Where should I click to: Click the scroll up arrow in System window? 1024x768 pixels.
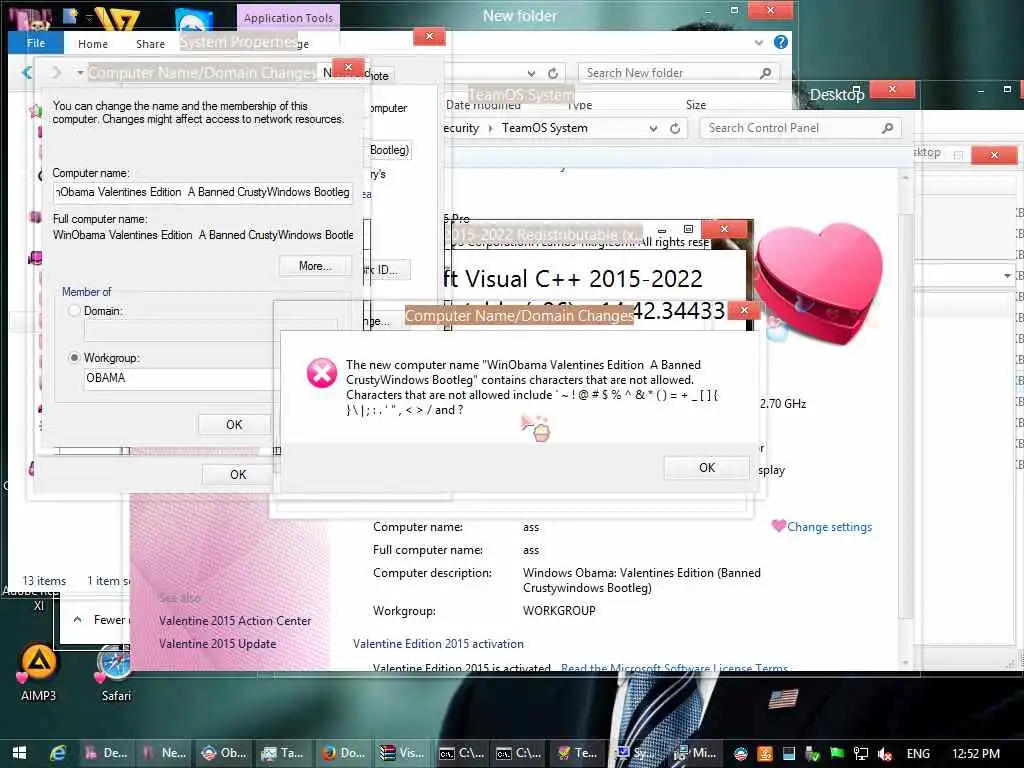(905, 178)
